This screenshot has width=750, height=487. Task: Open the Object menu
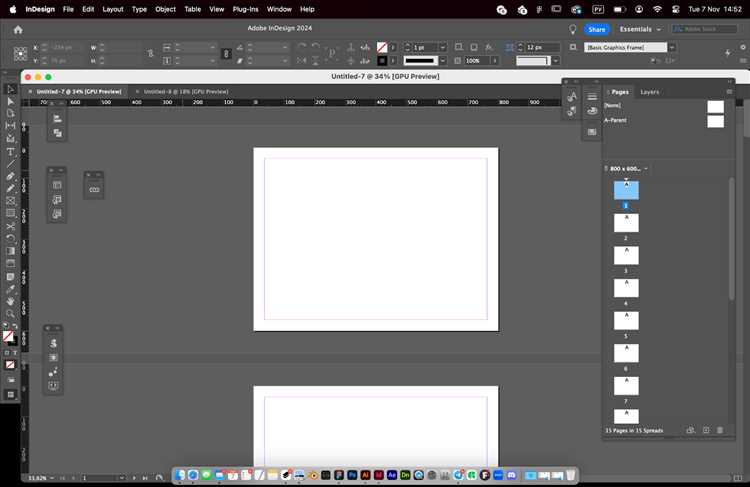click(x=165, y=9)
